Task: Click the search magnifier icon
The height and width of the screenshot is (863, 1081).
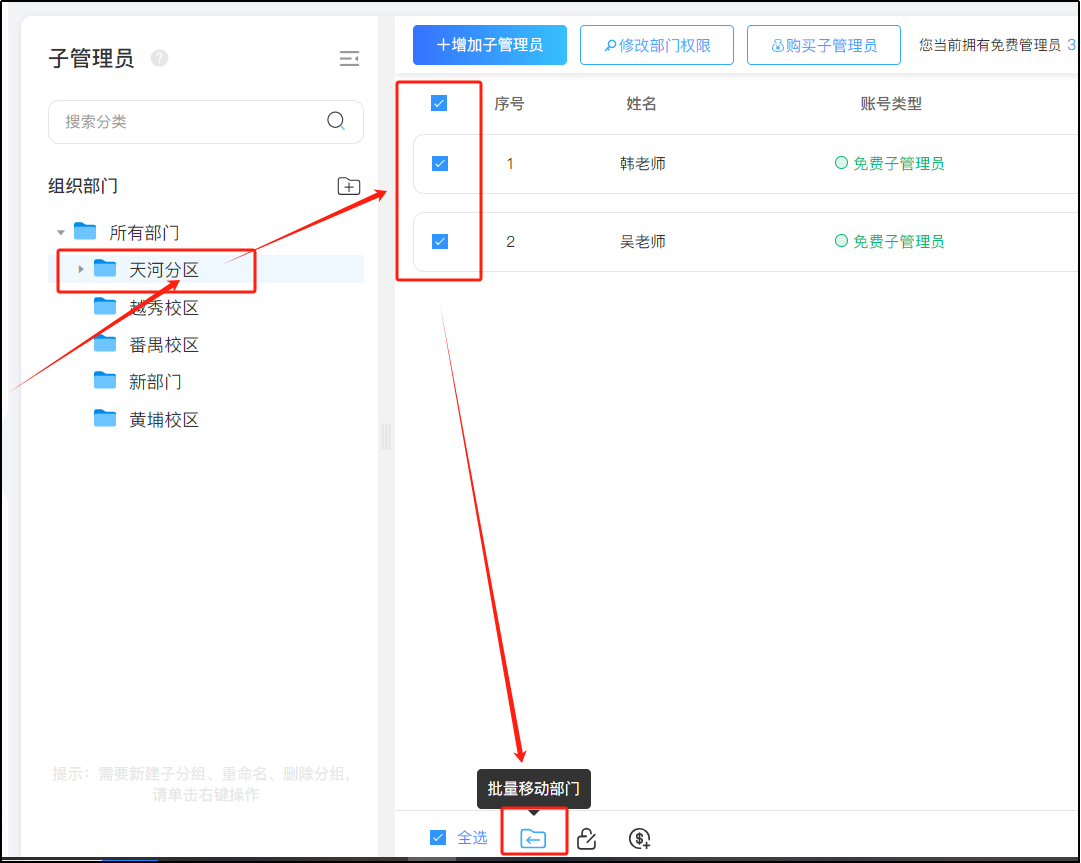Action: click(337, 121)
